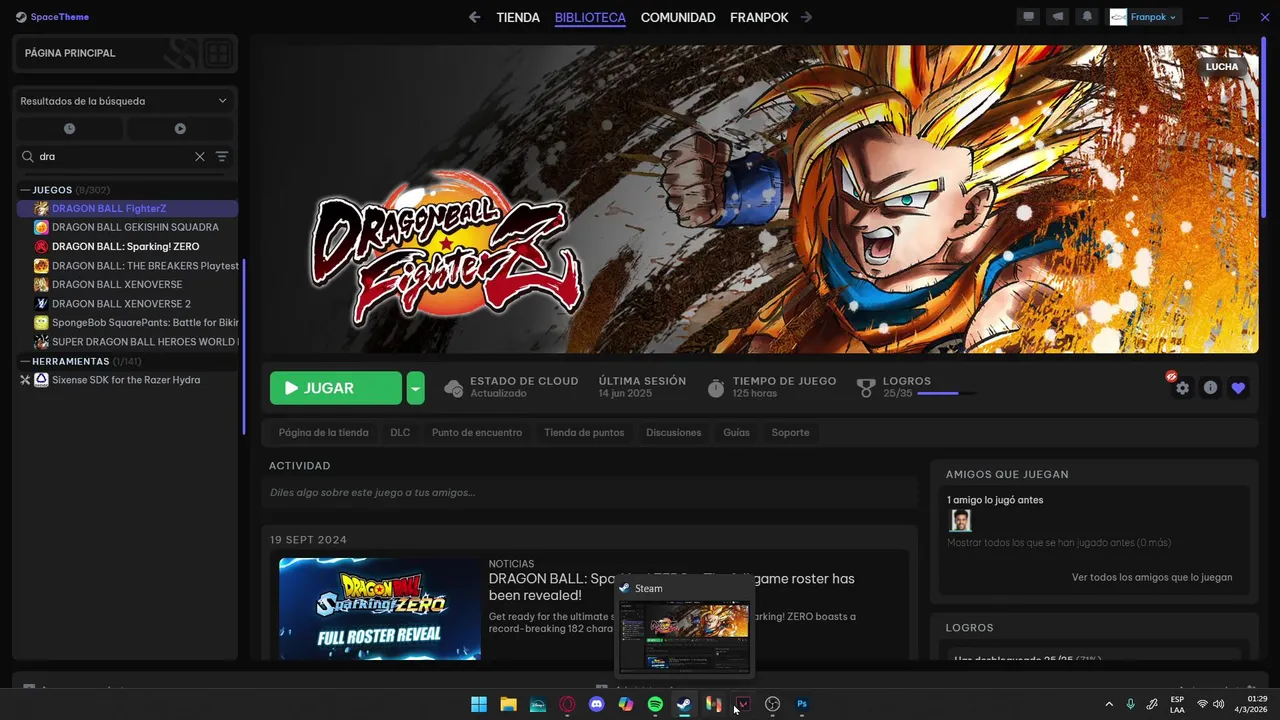1280x720 pixels.
Task: Open game settings gear icon
Action: point(1183,388)
